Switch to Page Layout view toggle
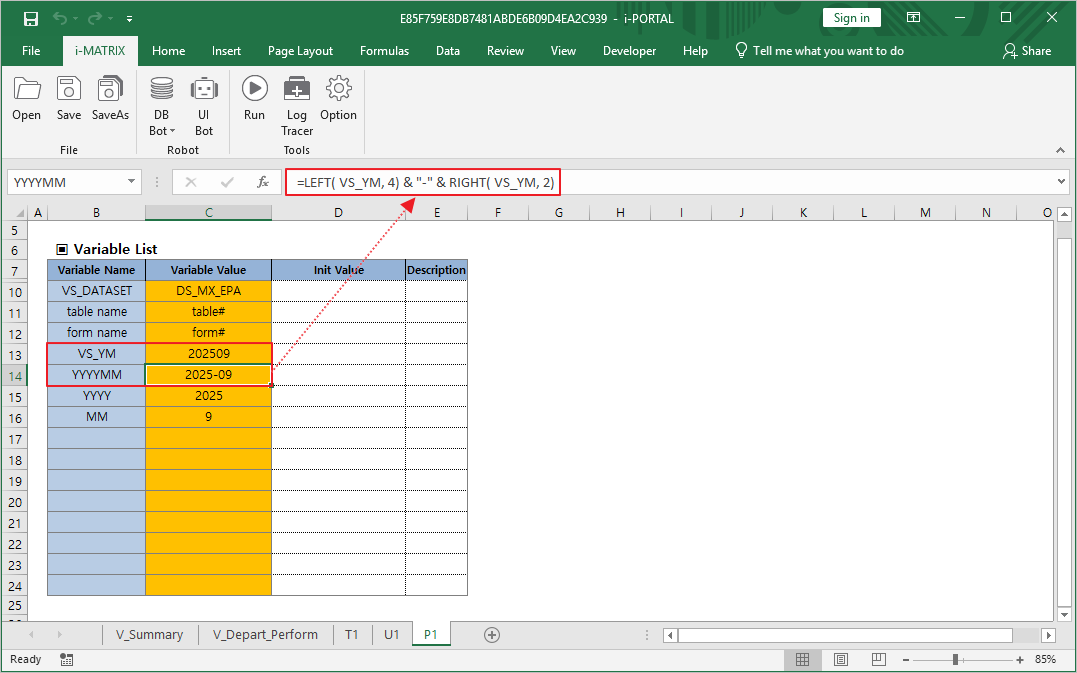 click(x=840, y=659)
